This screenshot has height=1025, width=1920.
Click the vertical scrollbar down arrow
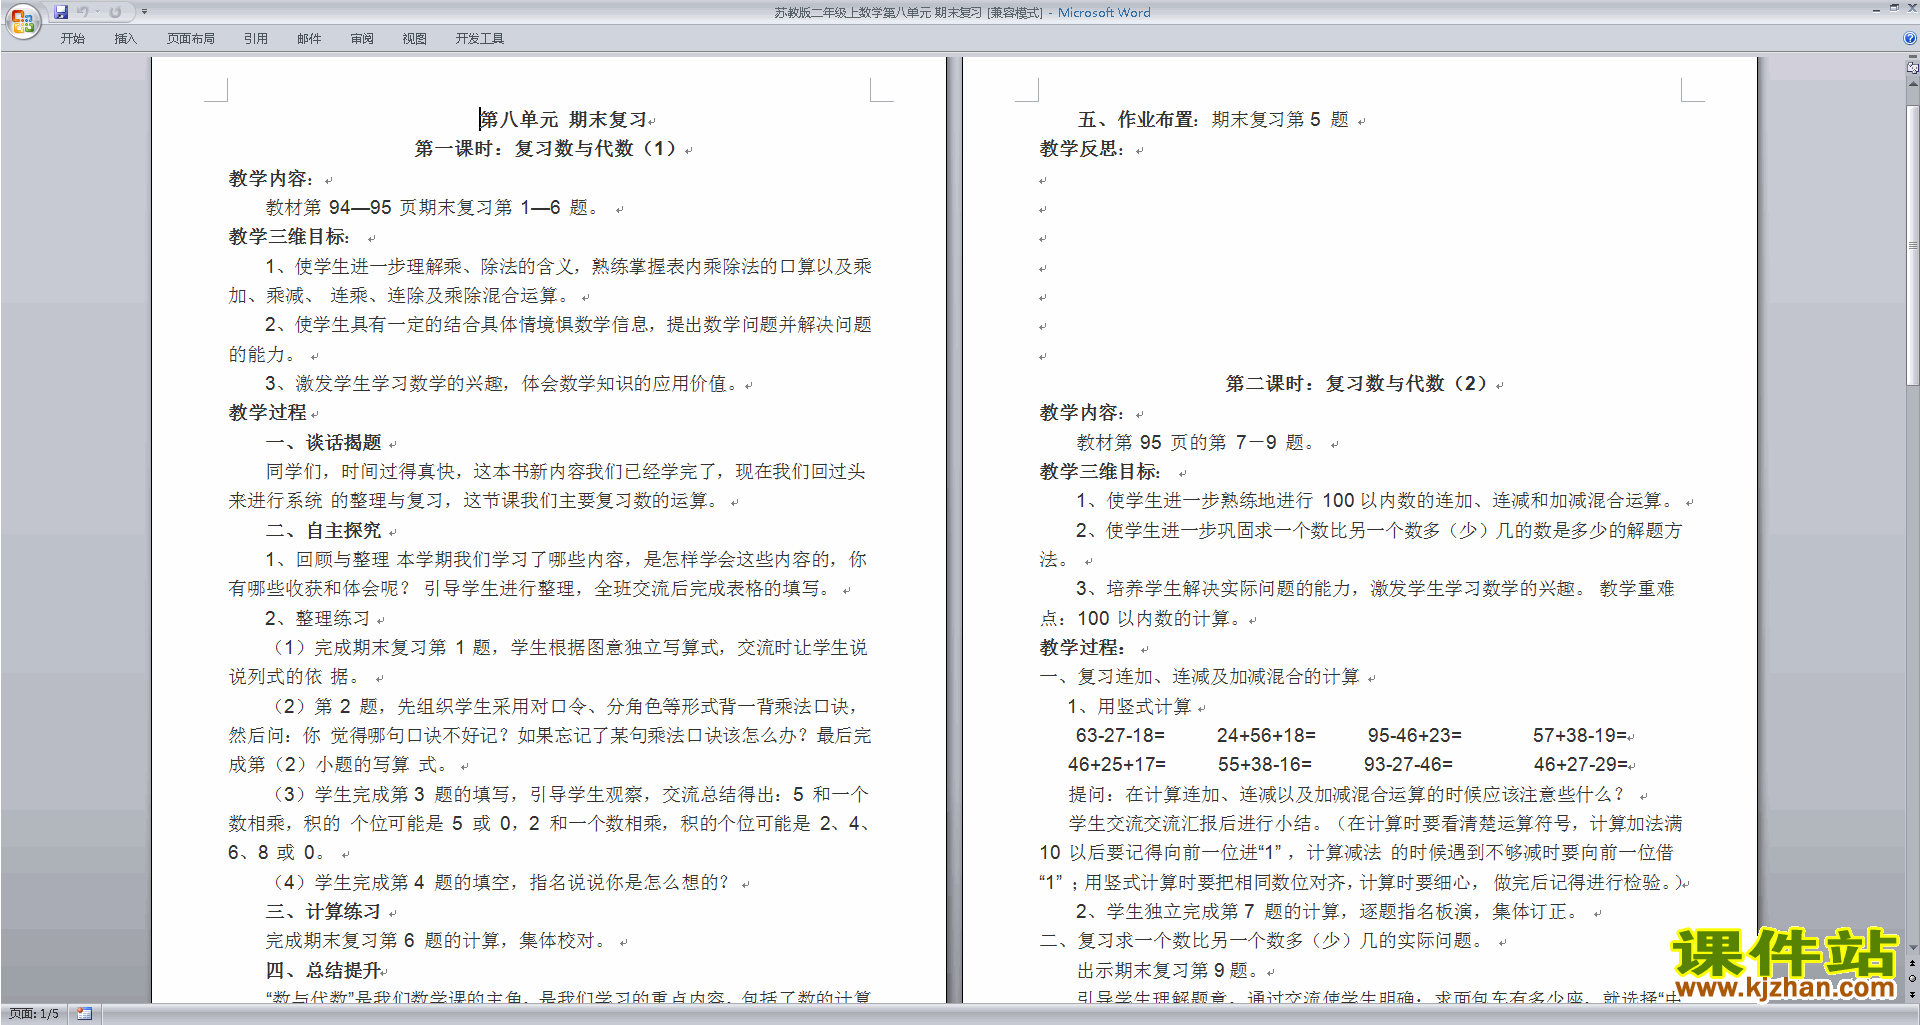(1912, 948)
